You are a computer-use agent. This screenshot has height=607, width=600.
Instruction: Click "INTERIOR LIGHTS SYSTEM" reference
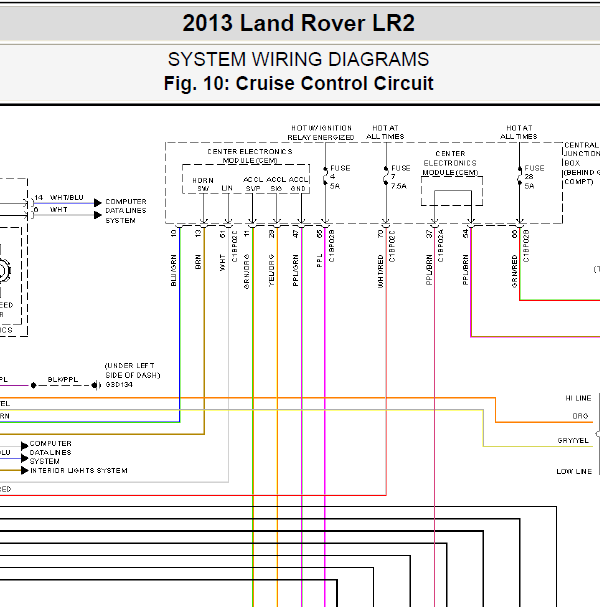click(x=79, y=471)
